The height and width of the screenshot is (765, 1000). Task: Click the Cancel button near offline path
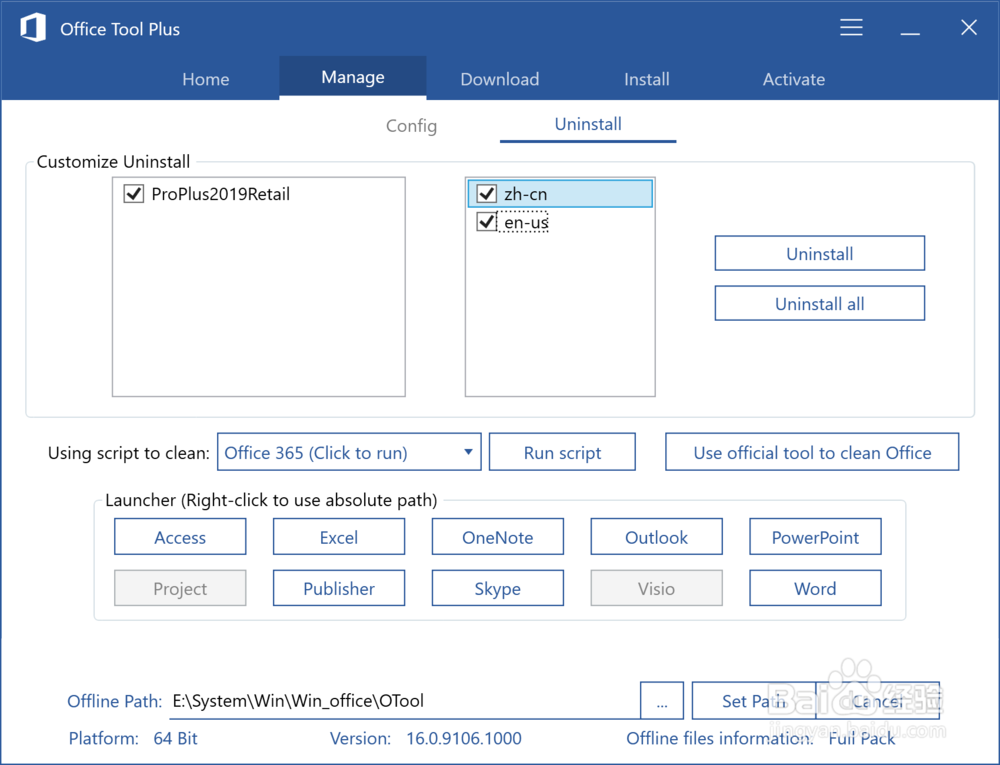coord(878,701)
